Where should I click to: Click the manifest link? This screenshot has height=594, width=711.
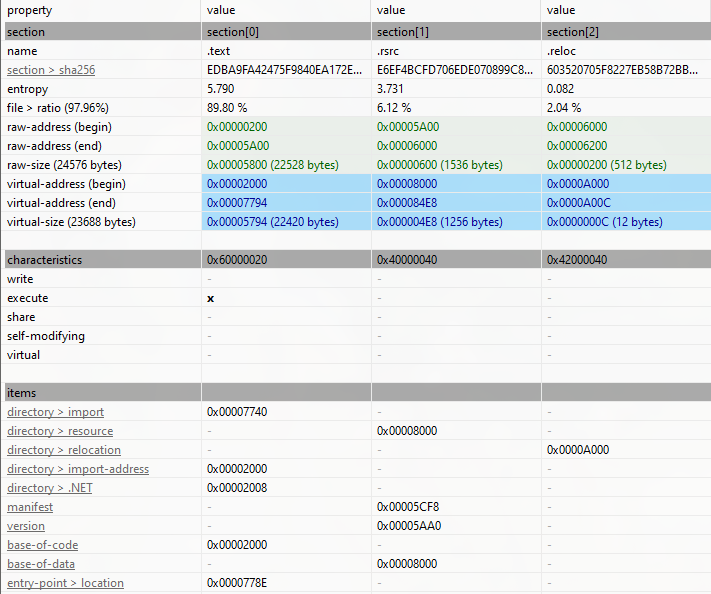tap(30, 507)
